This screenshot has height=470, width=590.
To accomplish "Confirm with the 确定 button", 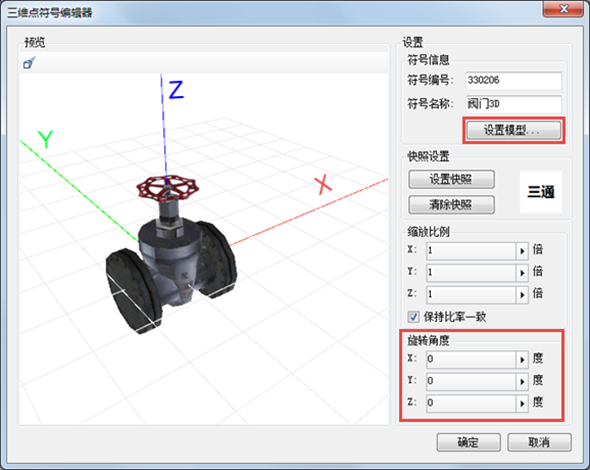I will pos(468,443).
